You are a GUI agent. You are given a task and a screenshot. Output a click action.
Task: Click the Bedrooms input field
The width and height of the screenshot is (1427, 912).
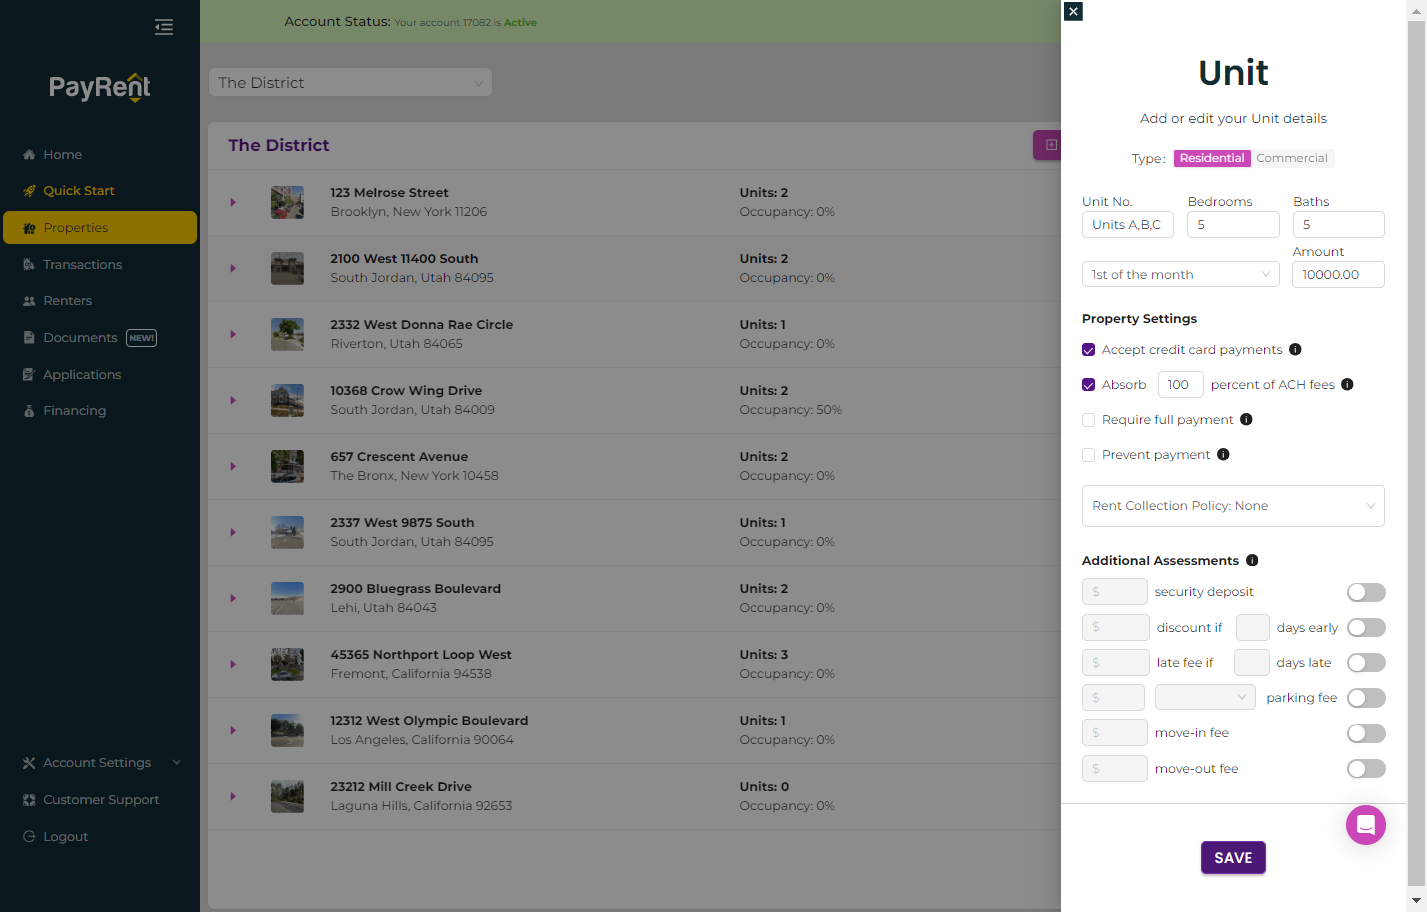tap(1233, 225)
